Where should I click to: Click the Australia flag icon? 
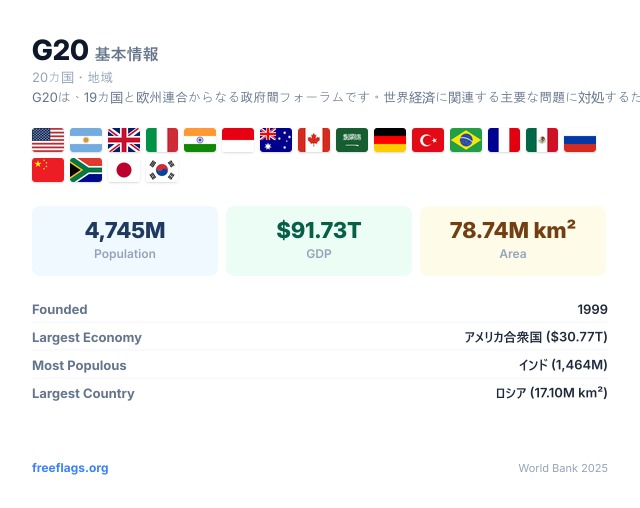click(276, 140)
